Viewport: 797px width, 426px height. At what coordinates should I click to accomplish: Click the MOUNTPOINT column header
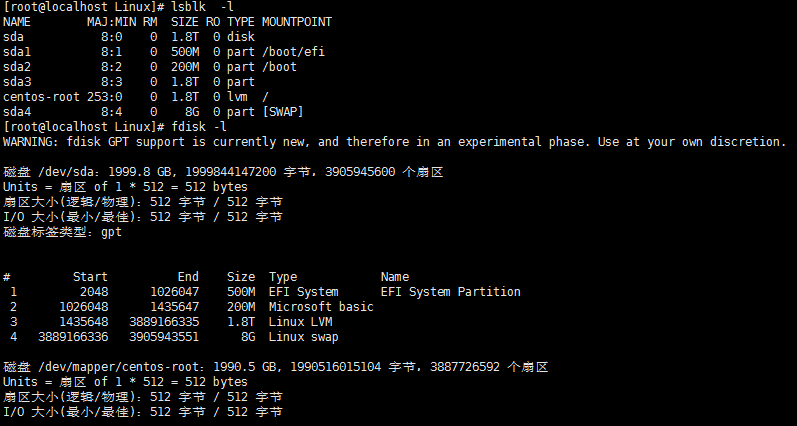(x=297, y=21)
